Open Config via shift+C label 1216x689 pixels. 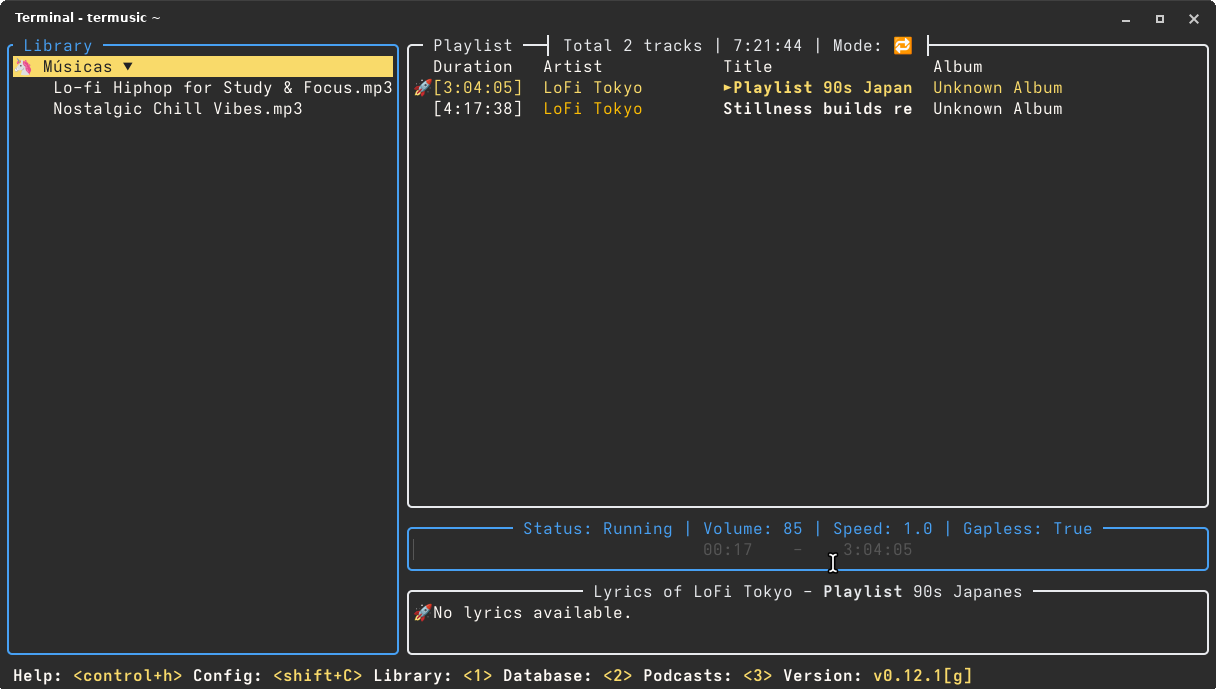coord(317,676)
